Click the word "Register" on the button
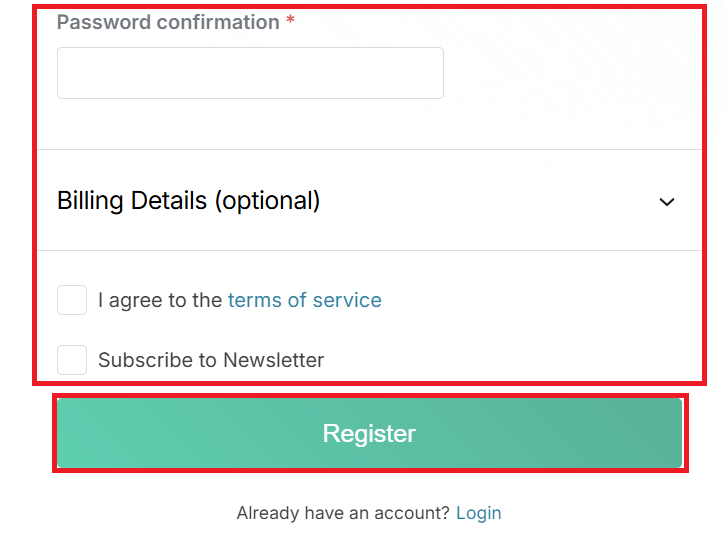The width and height of the screenshot is (726, 536). click(x=369, y=433)
